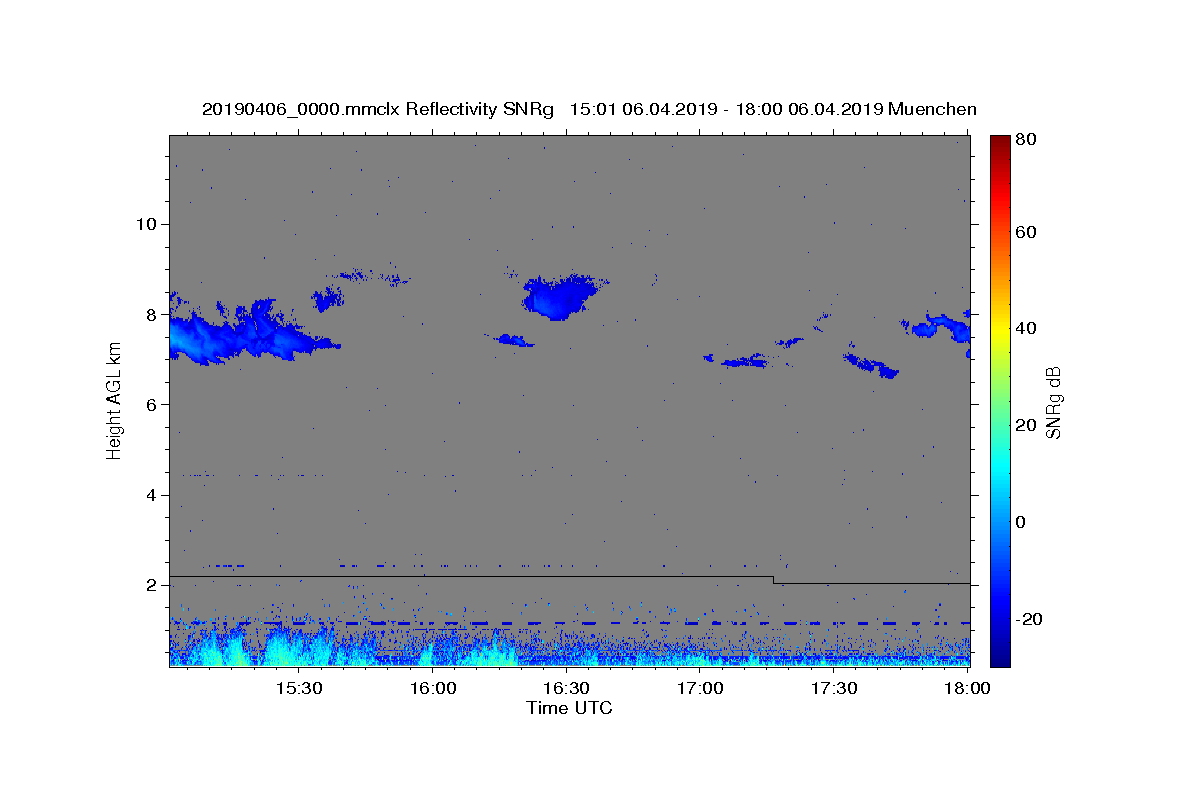
Task: Click the 'Time UTC' x-axis label
Action: point(569,708)
